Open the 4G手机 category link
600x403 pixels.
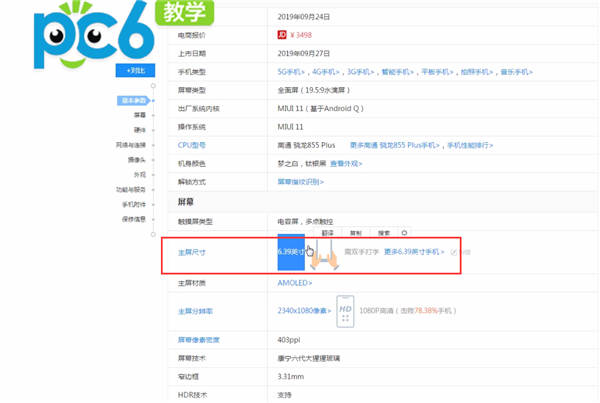point(326,72)
